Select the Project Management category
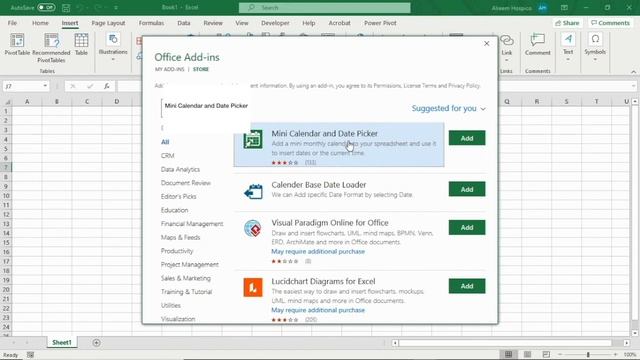 pos(190,264)
